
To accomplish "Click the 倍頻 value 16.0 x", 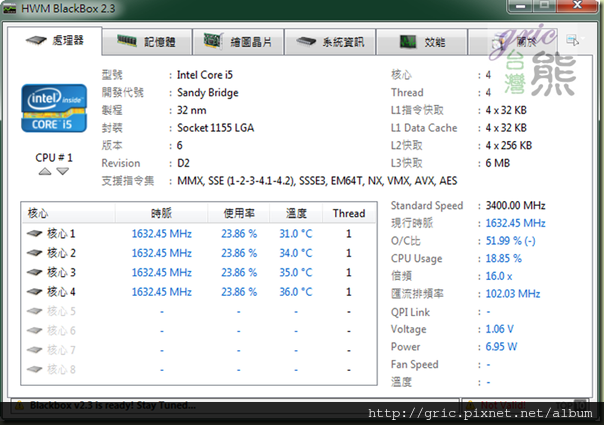I will point(499,276).
